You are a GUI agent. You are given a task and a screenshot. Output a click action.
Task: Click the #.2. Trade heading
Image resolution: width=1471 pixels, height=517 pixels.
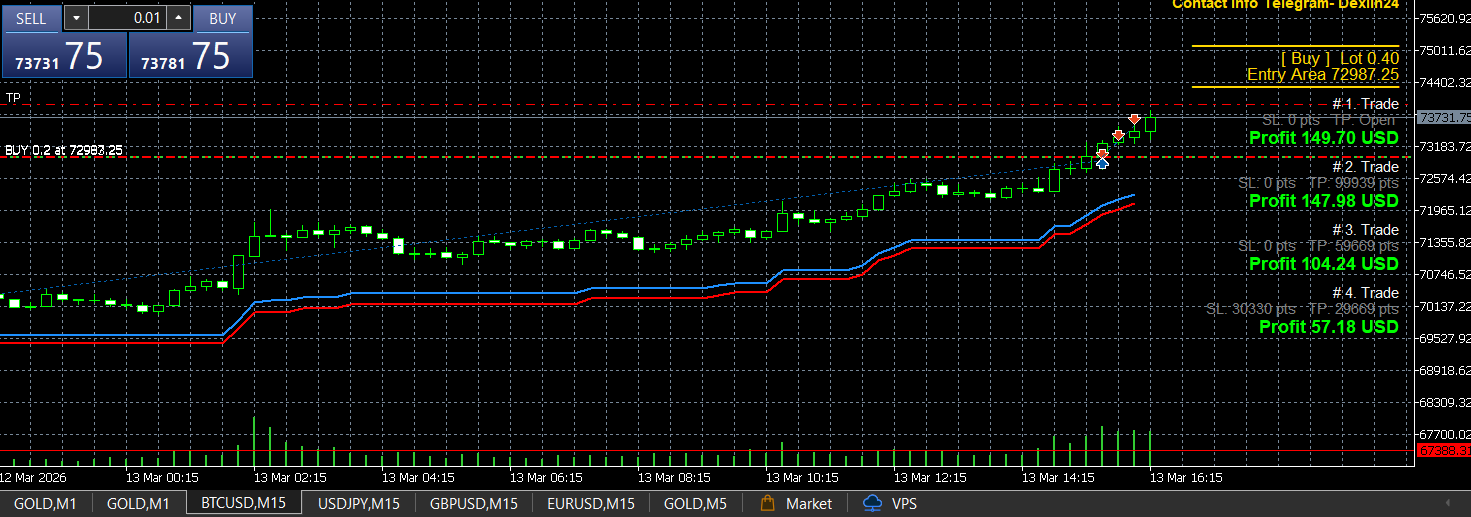tap(1365, 167)
